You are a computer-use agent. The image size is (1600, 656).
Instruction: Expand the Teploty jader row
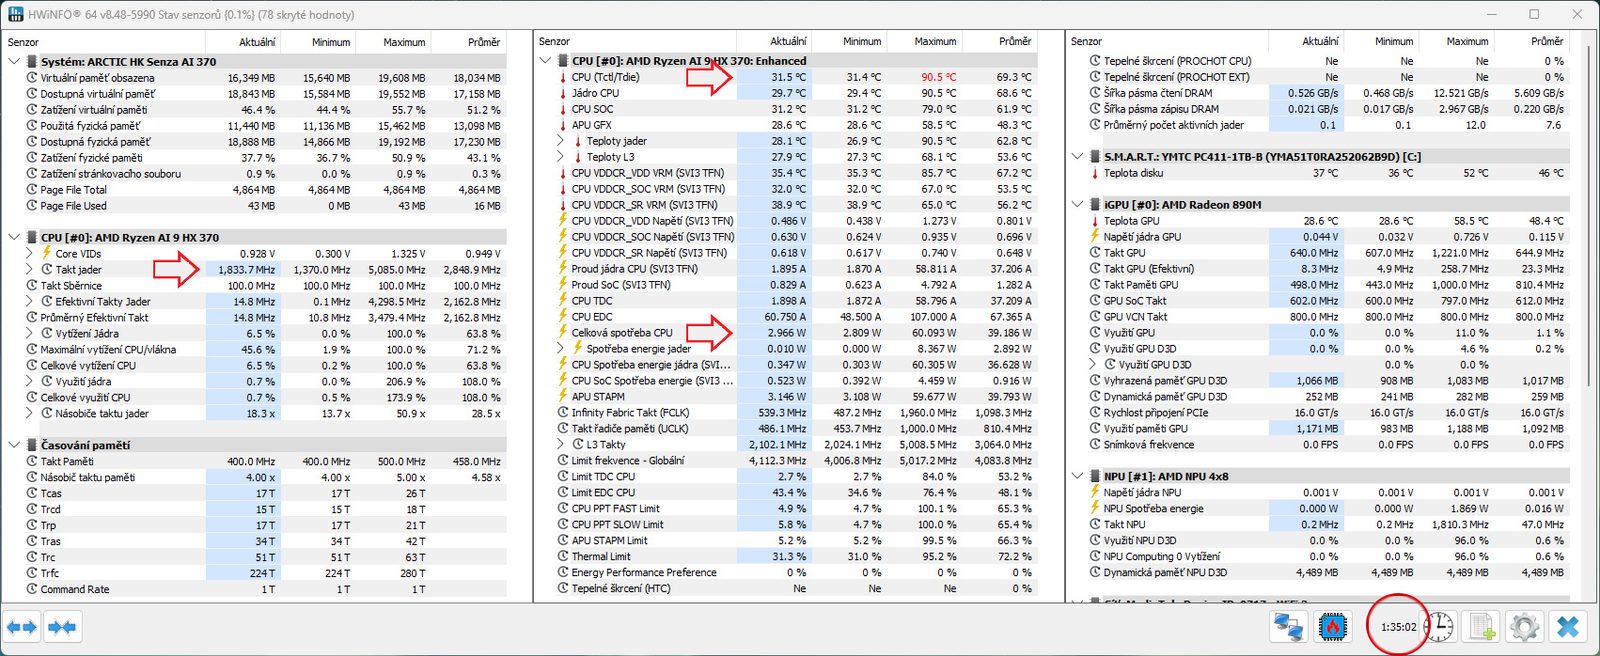pos(561,141)
